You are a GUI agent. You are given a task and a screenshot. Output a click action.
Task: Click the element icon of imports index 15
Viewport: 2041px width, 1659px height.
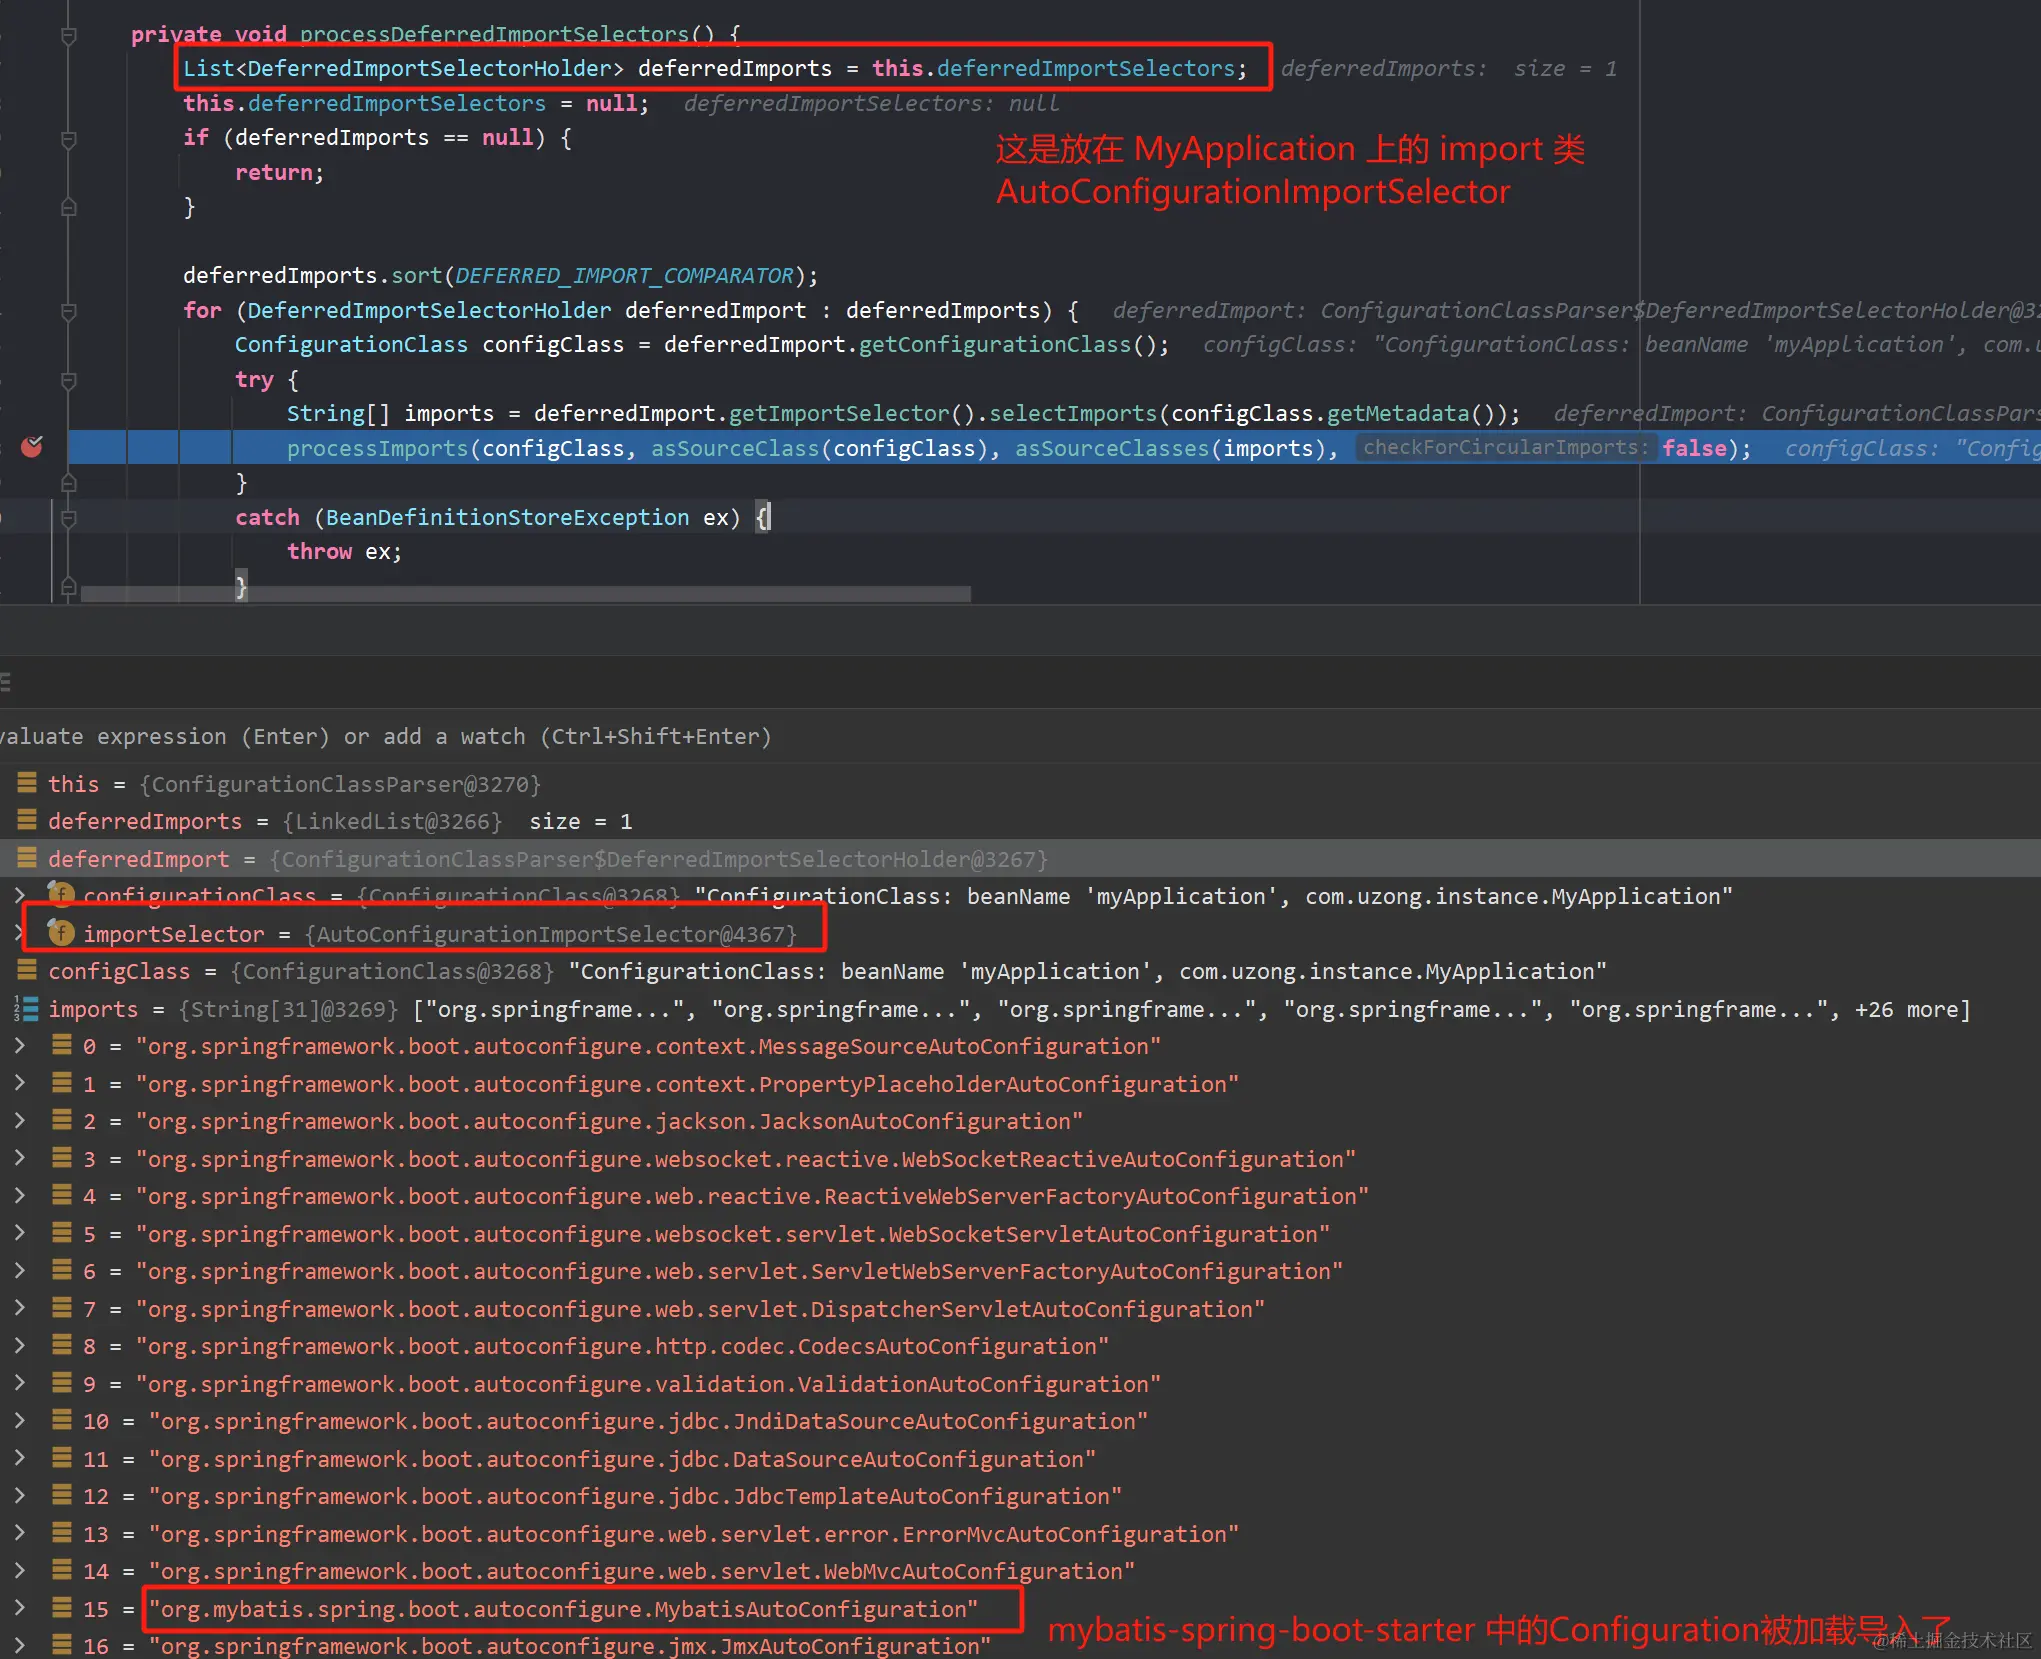point(62,1608)
